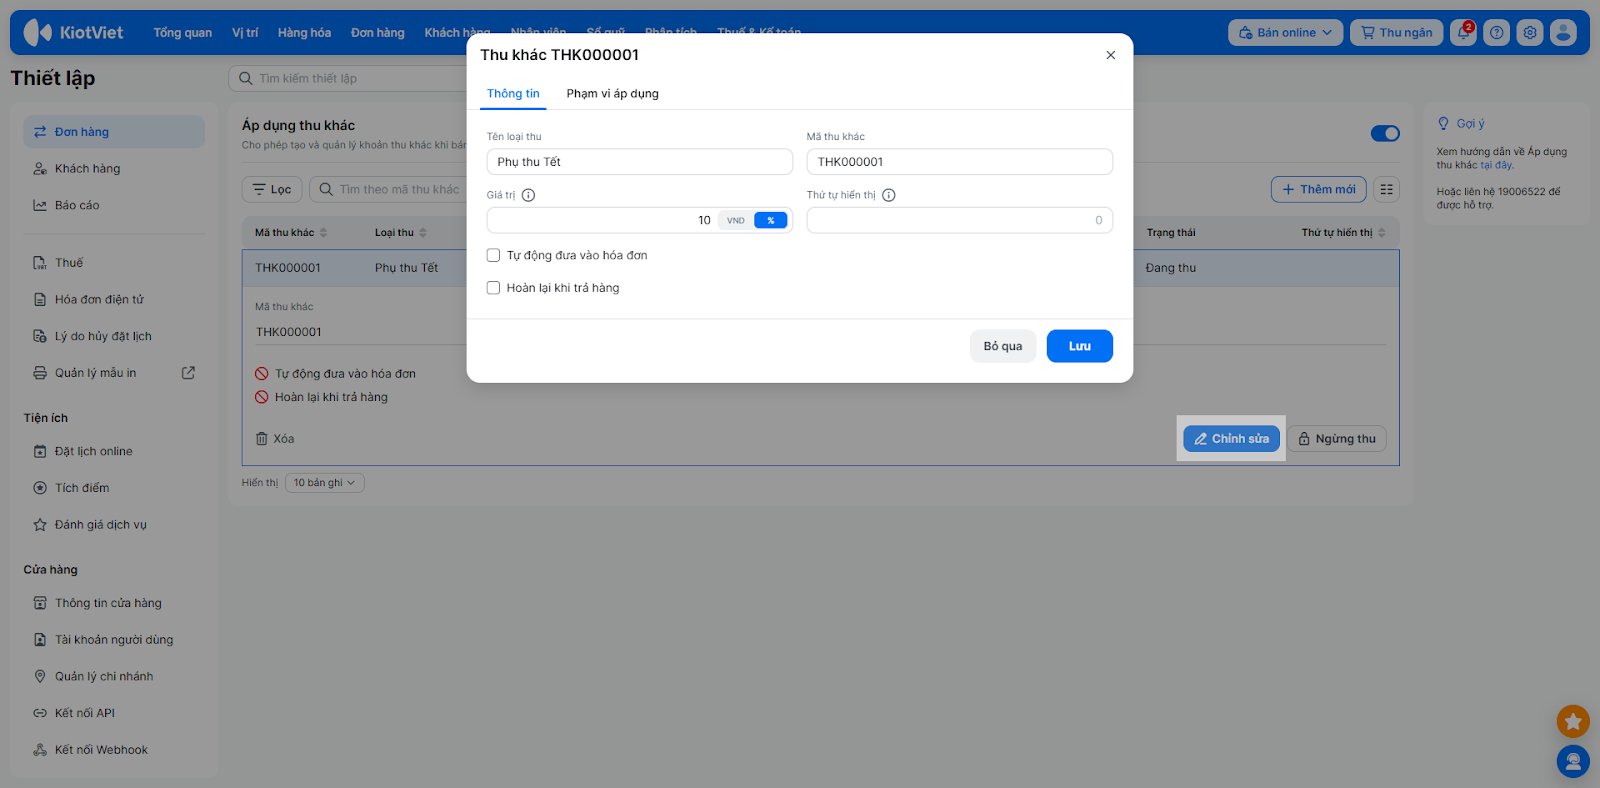Open Hàng hóa in top menu
This screenshot has width=1600, height=788.
click(304, 33)
